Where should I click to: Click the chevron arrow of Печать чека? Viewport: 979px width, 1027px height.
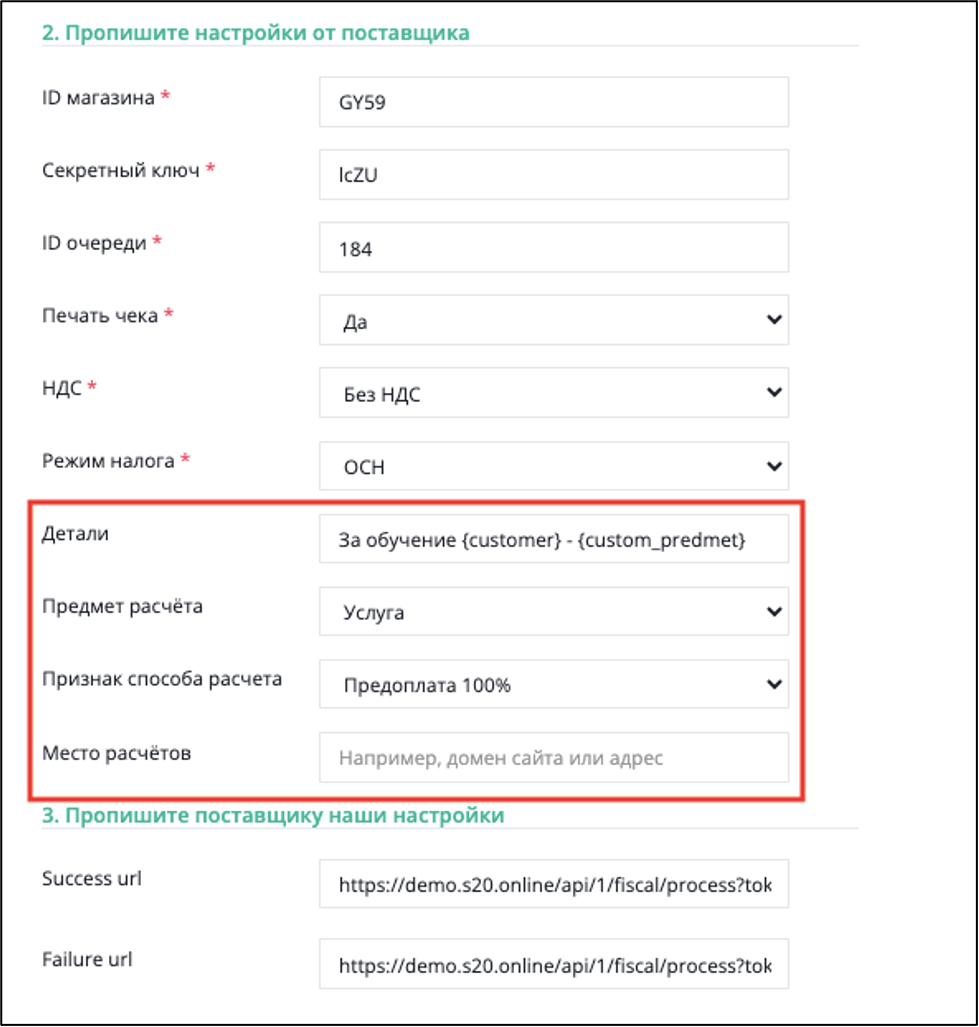[x=774, y=320]
